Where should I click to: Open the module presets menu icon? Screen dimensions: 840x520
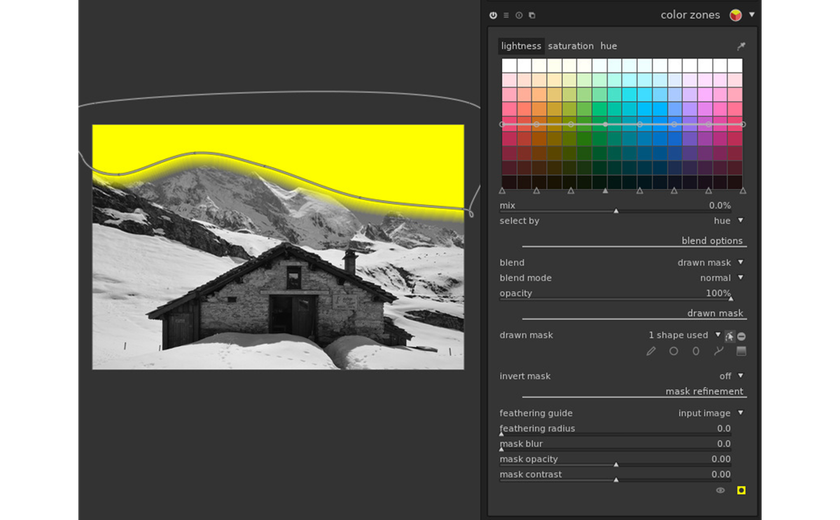(506, 16)
